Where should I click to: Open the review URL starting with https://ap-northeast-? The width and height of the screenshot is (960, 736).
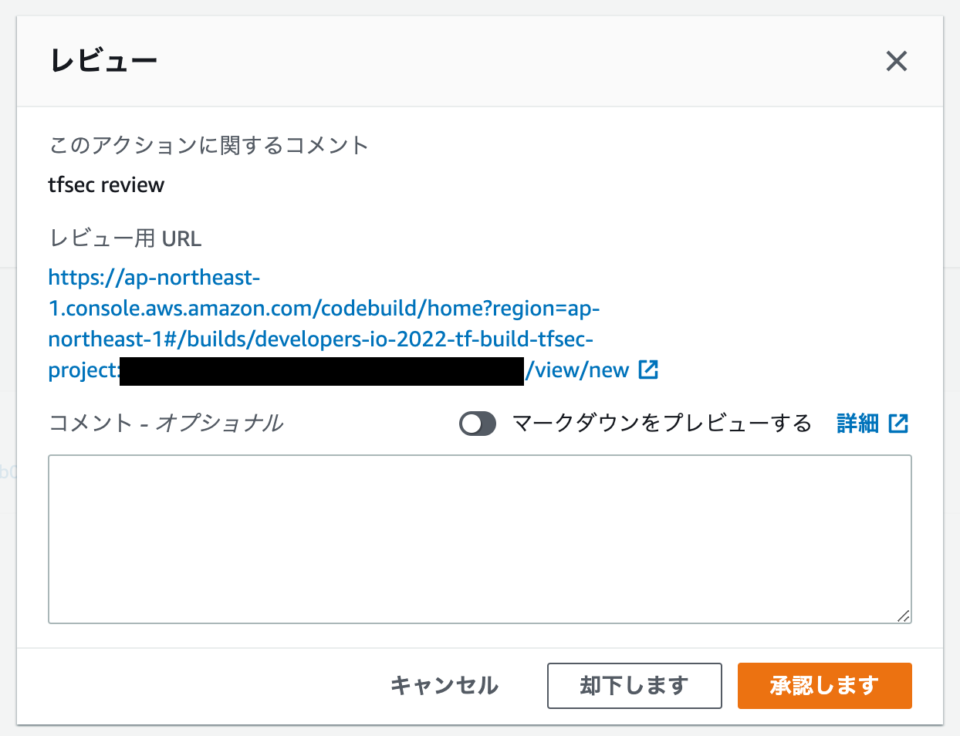pyautogui.click(x=154, y=277)
